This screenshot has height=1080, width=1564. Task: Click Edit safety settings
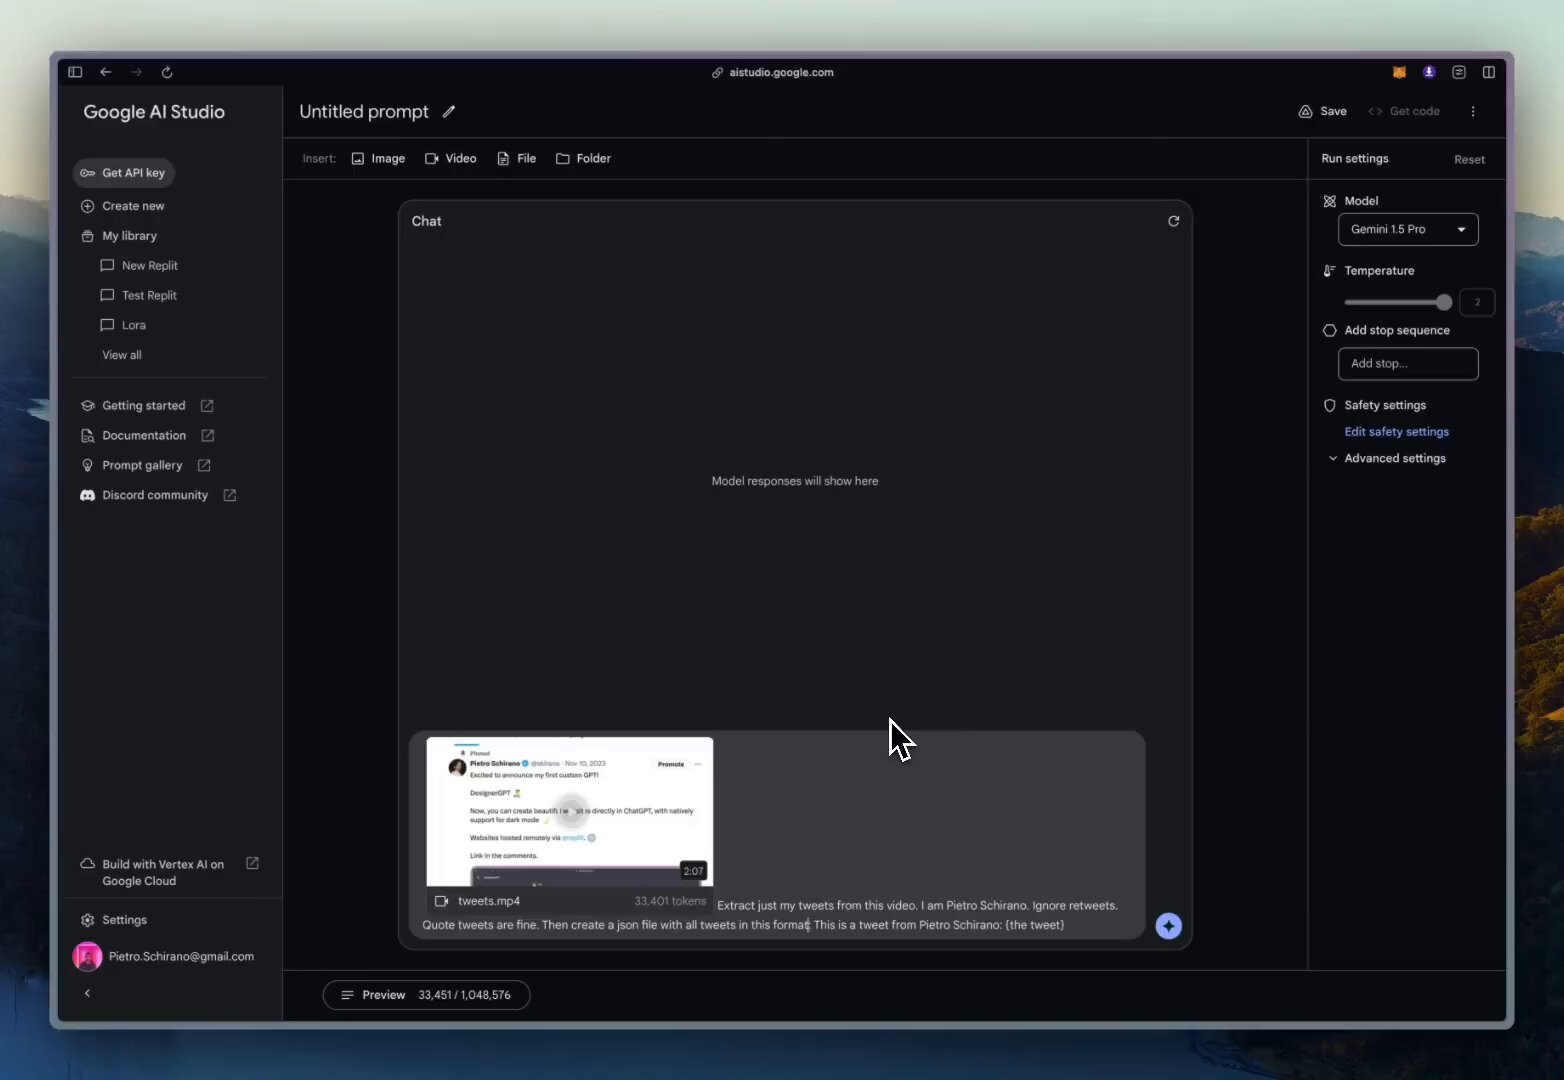click(x=1396, y=432)
